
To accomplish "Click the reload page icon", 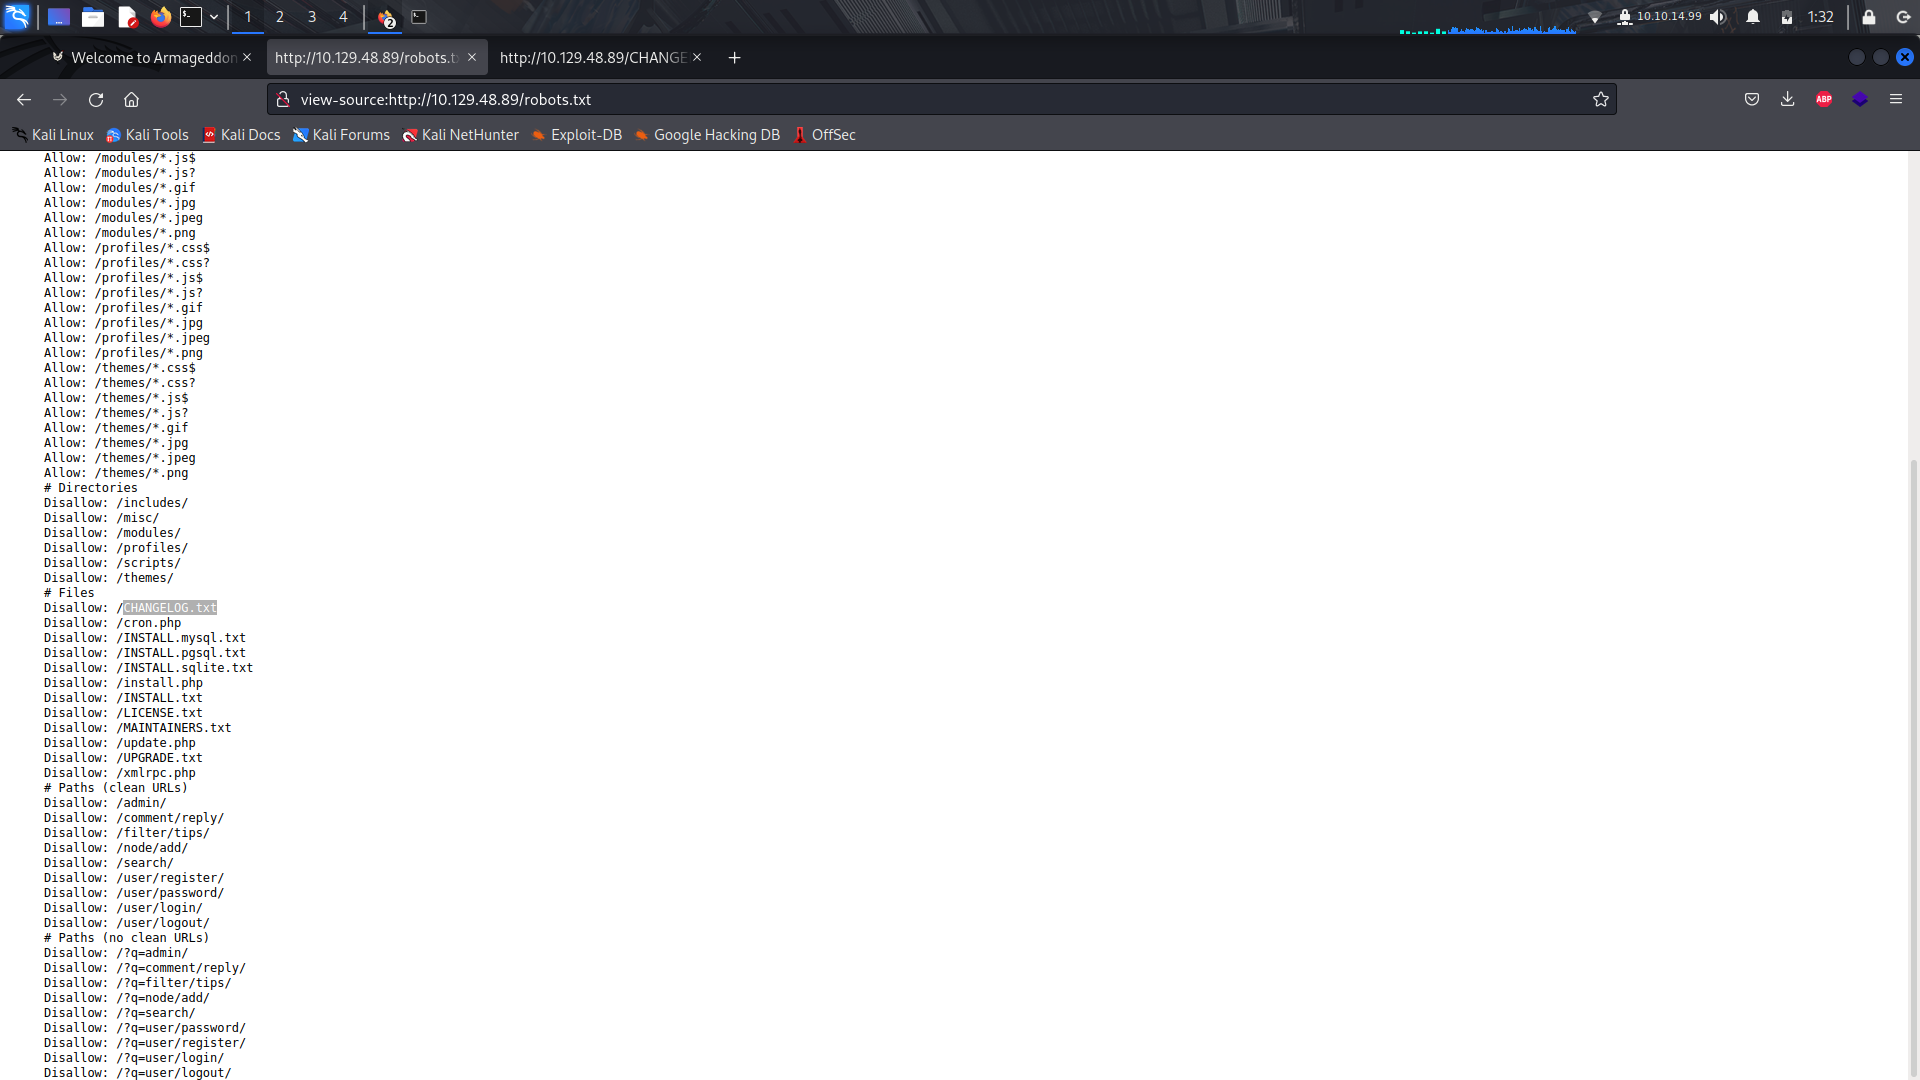I will [x=96, y=99].
